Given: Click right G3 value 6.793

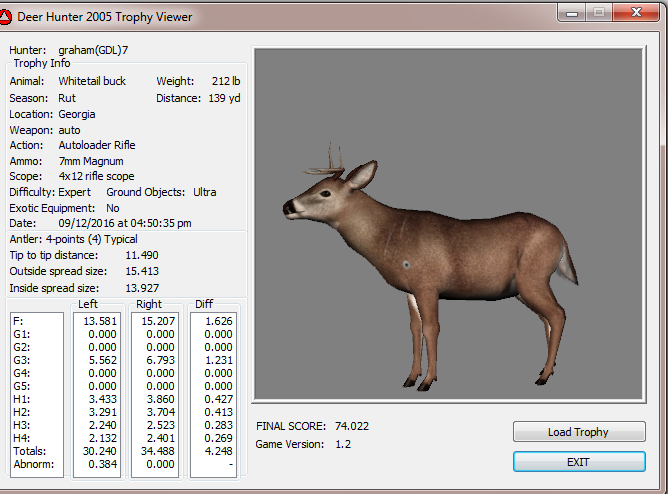Looking at the screenshot, I should (x=161, y=360).
